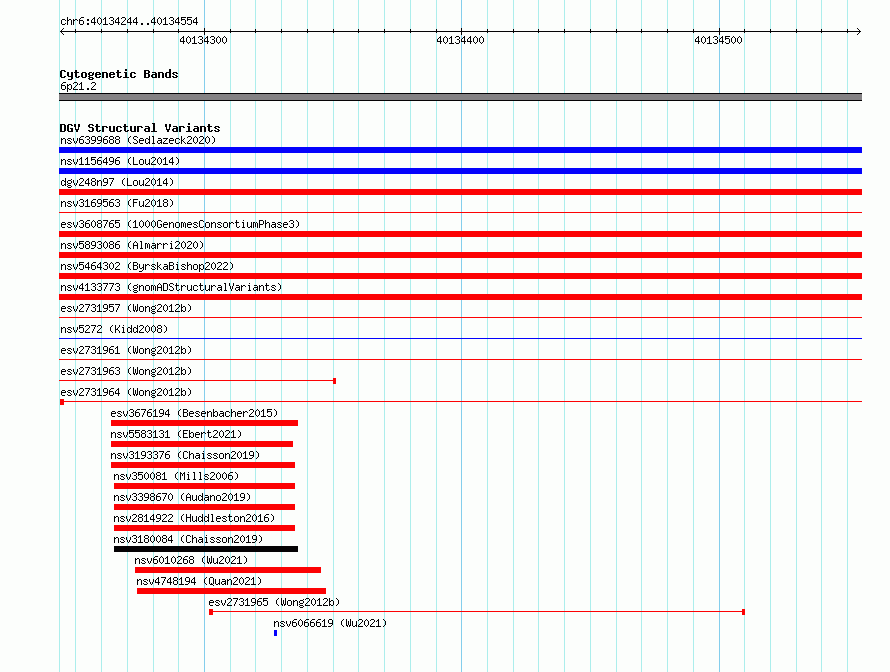The image size is (890, 672).
Task: Open variant nsv5583131 (Ebert2021) label
Action: tap(176, 434)
